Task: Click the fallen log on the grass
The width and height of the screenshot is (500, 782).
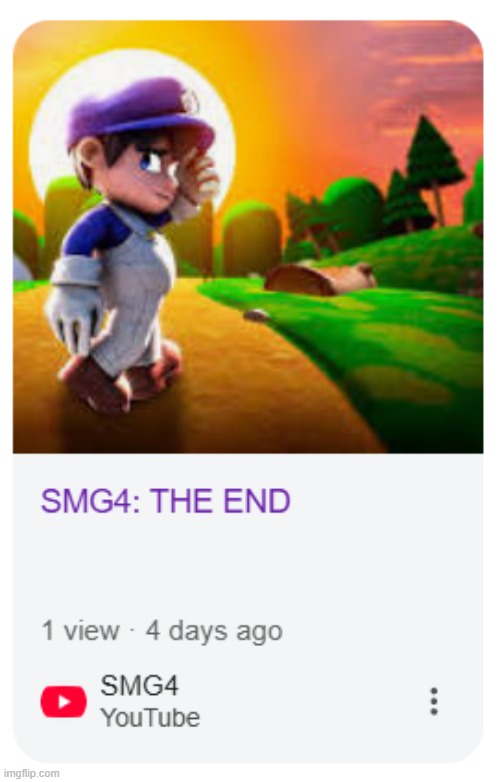Action: pos(320,279)
